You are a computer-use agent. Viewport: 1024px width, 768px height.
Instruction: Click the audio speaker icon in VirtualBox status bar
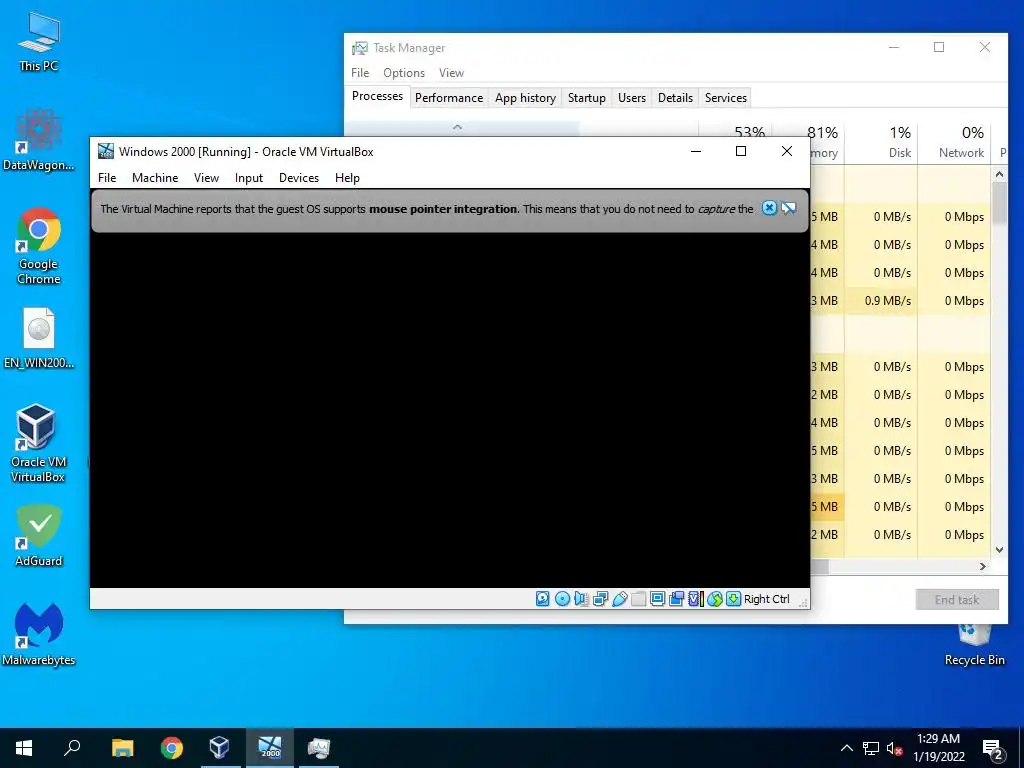point(581,599)
